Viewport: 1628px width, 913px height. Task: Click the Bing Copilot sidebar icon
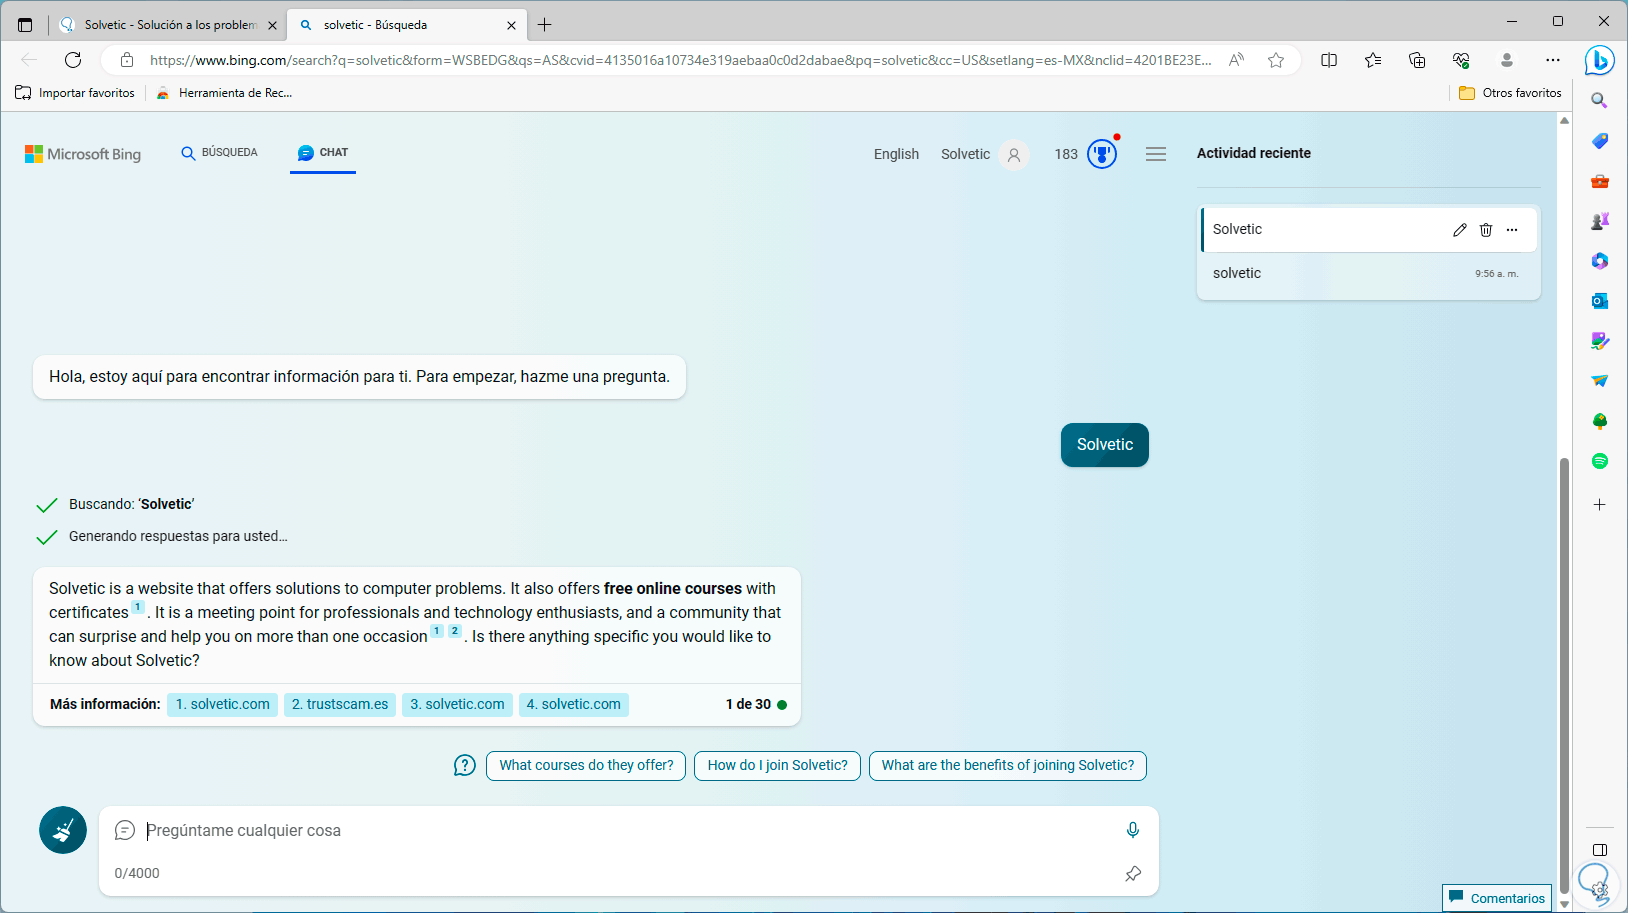tap(1600, 60)
